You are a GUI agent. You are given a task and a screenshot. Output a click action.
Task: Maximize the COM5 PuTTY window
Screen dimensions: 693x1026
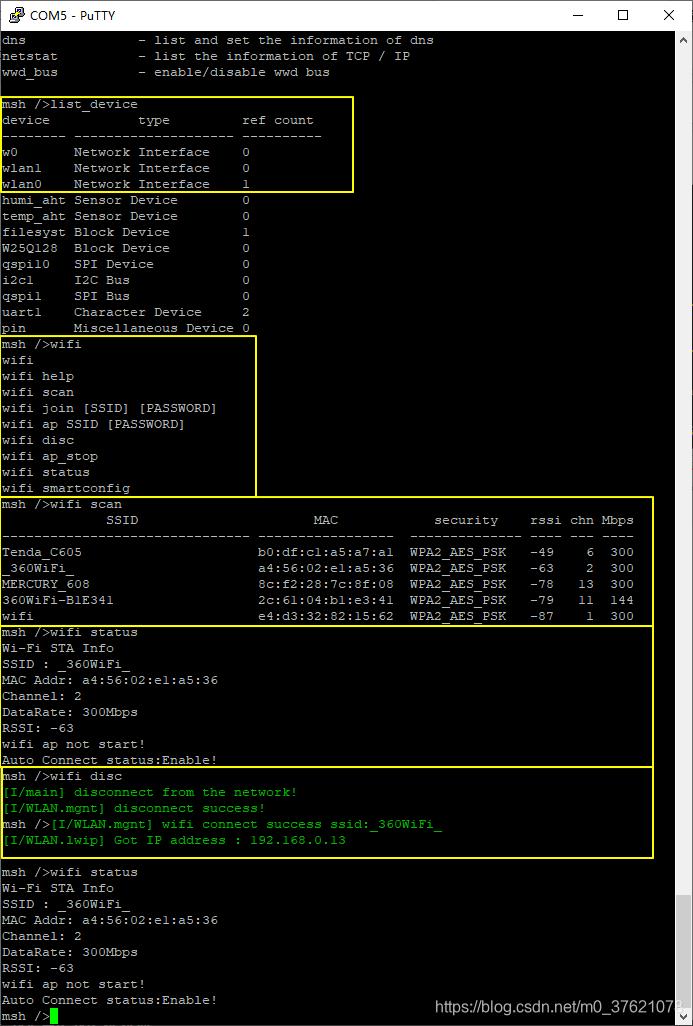pos(623,15)
